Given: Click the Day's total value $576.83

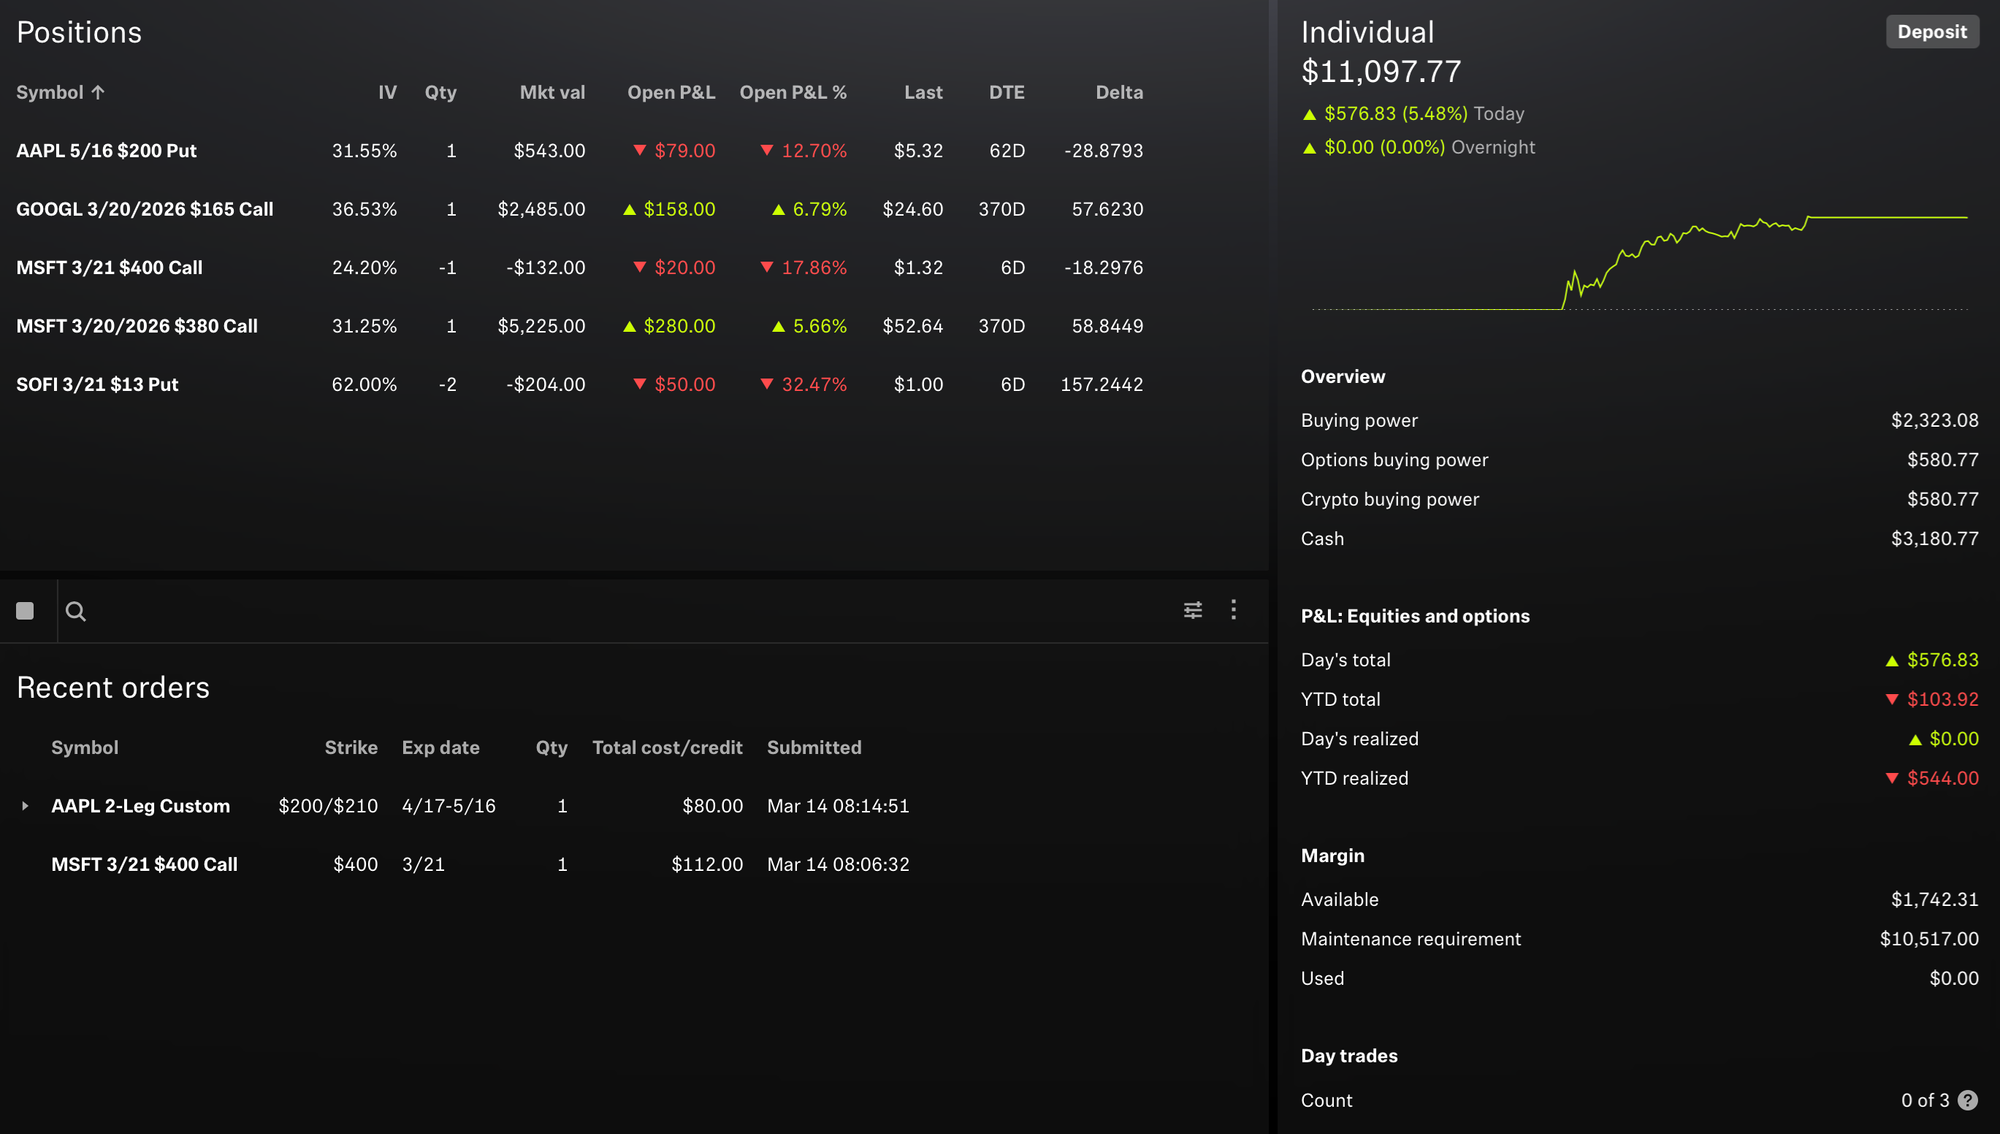Looking at the screenshot, I should coord(1932,660).
